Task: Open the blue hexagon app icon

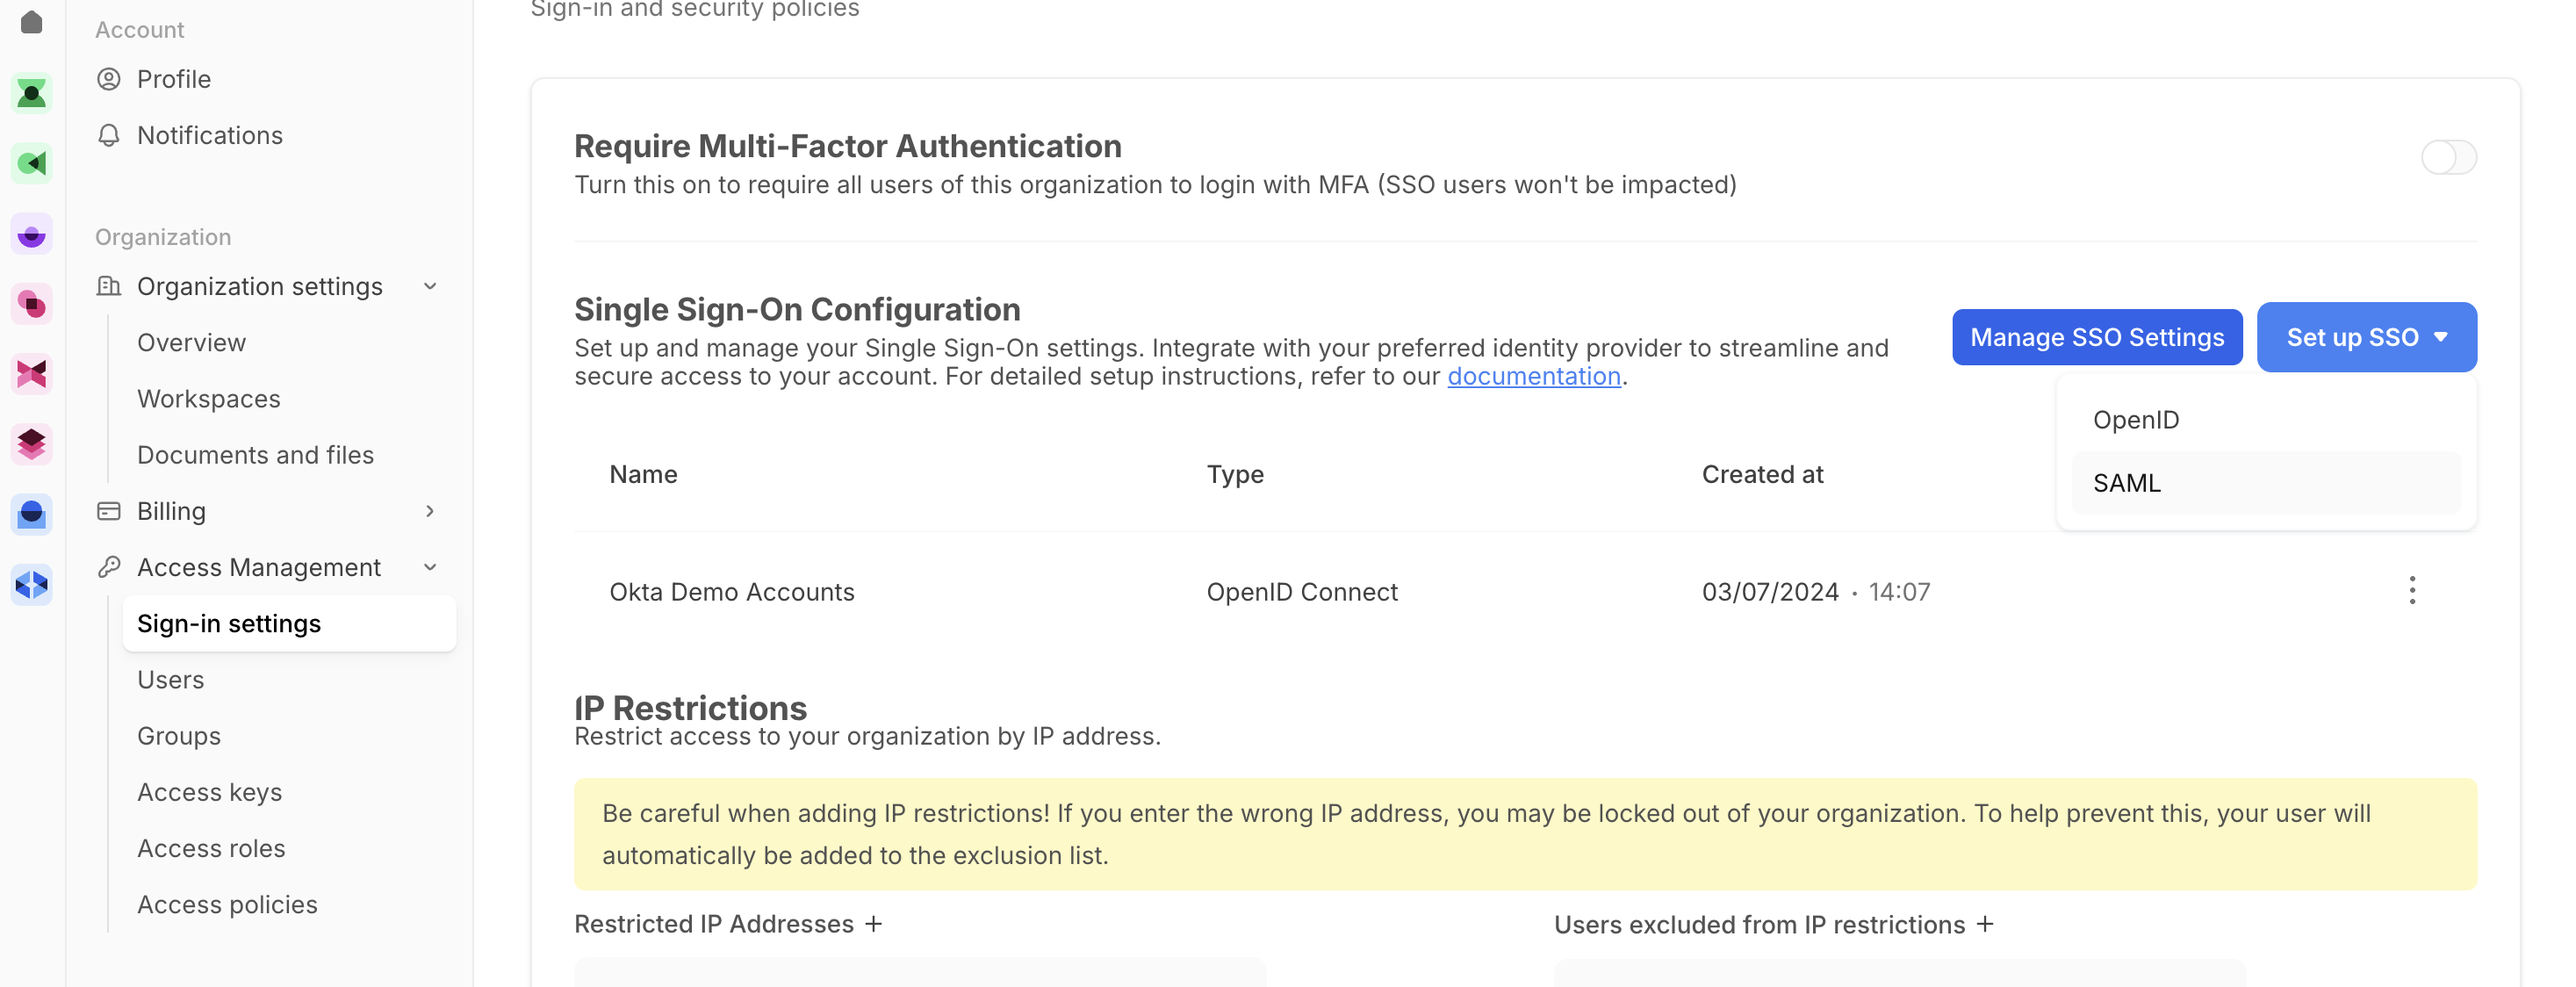Action: click(32, 584)
